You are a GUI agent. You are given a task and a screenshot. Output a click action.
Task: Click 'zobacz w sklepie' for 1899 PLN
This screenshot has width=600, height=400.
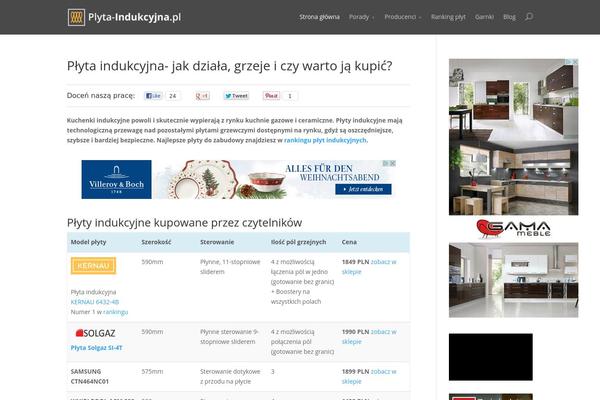(x=369, y=376)
